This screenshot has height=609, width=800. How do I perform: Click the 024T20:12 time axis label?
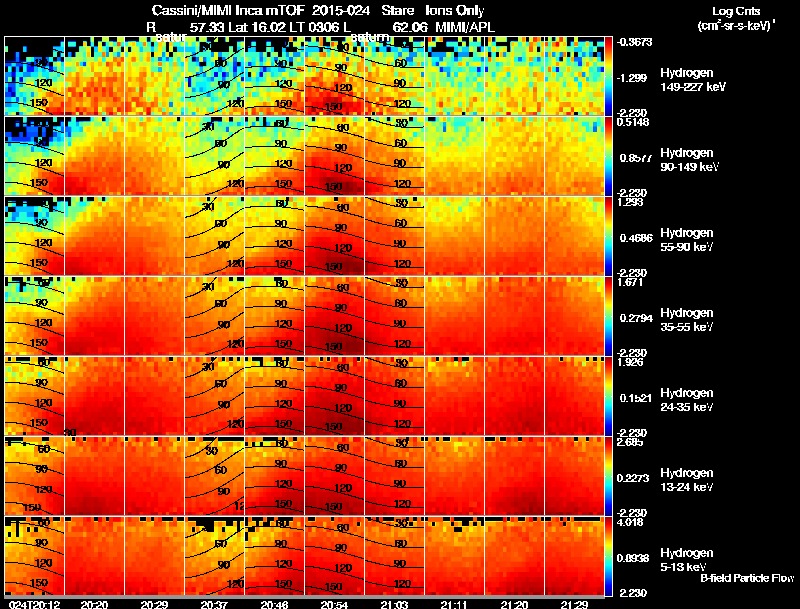click(34, 604)
